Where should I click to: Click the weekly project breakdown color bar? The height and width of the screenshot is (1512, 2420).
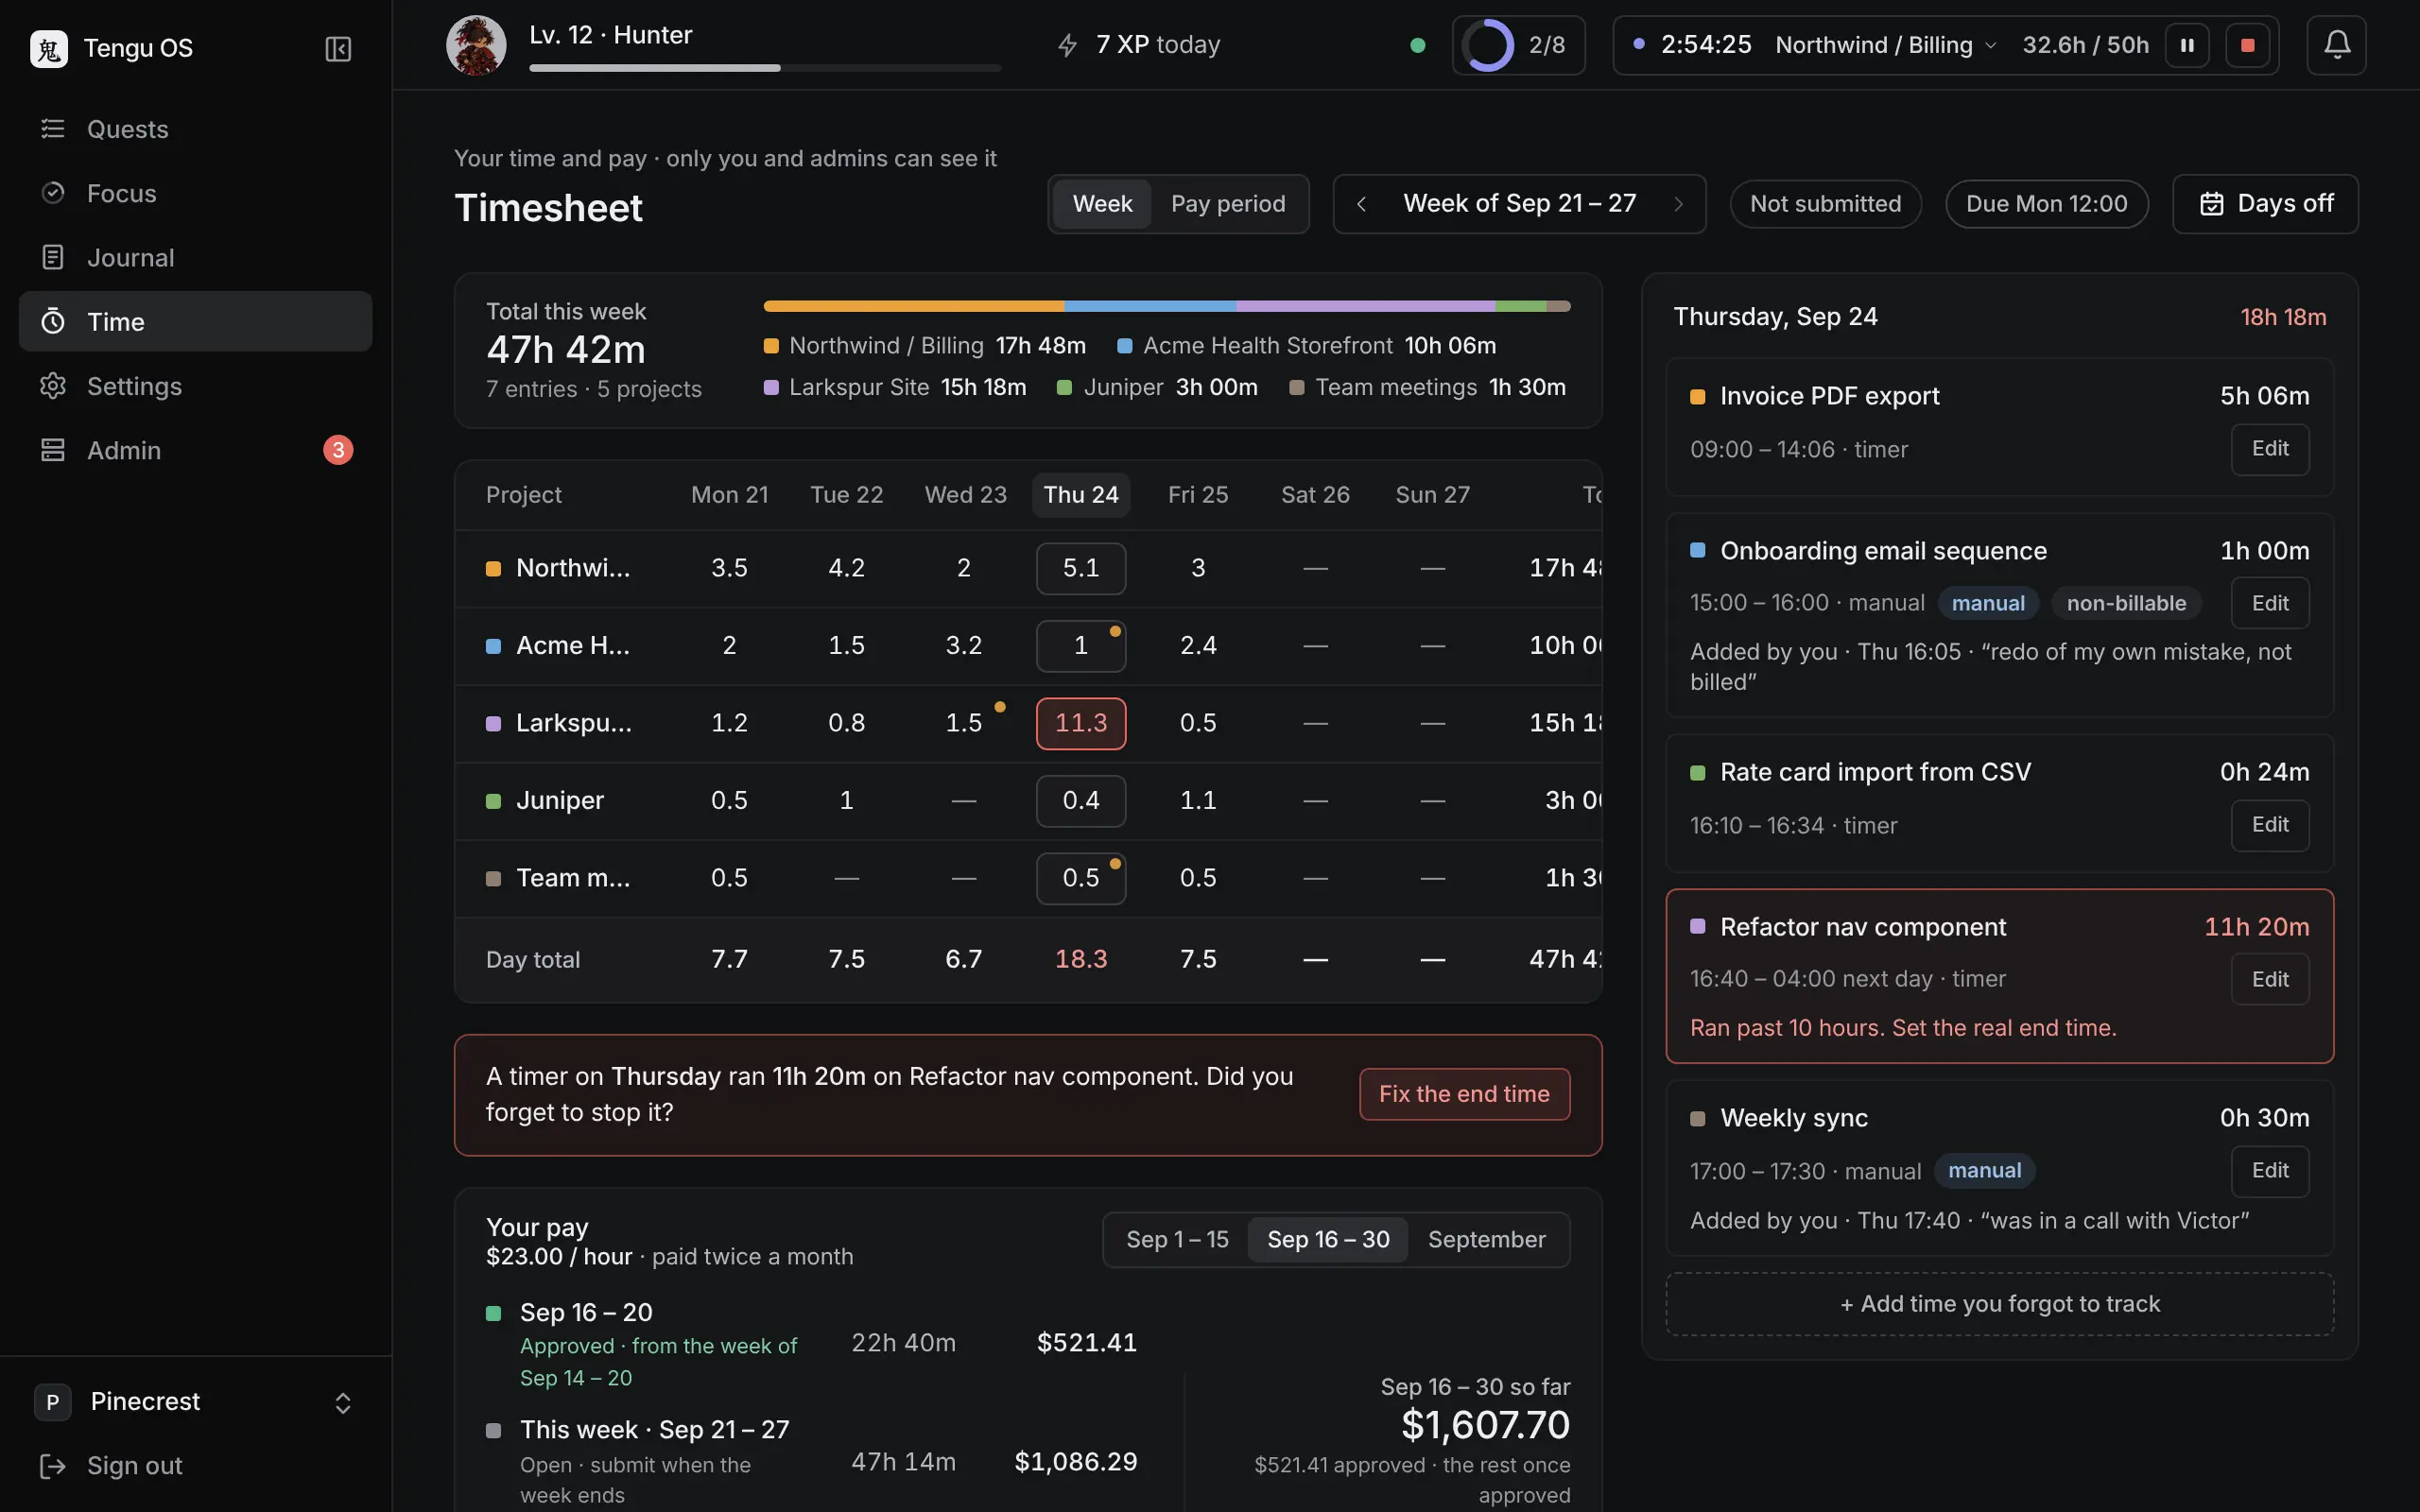(x=1167, y=306)
